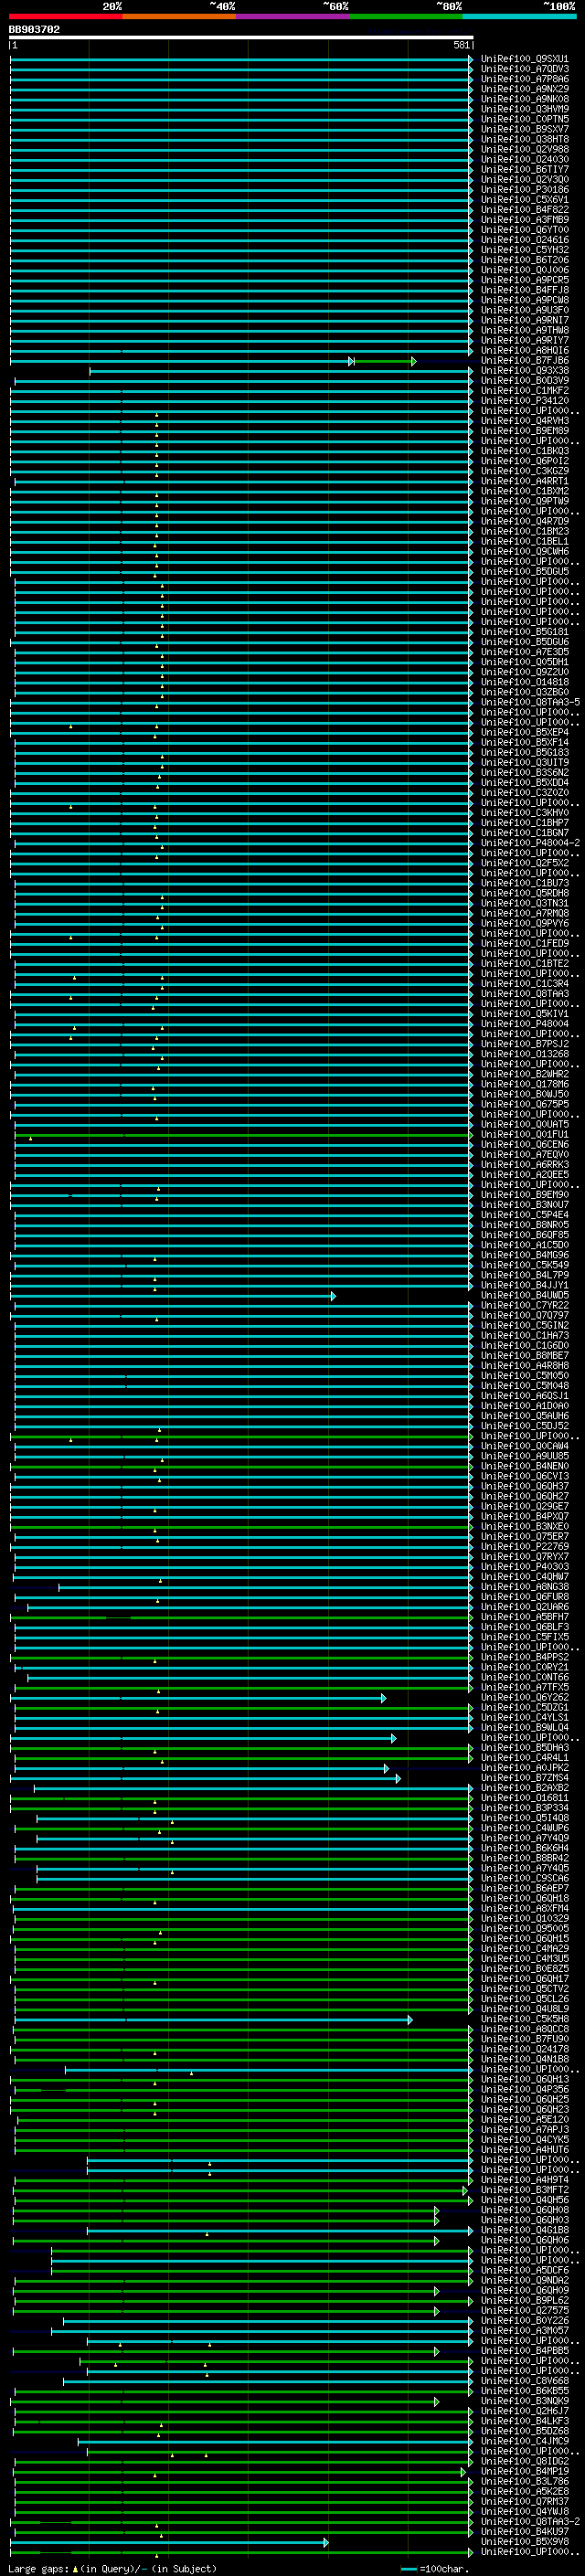Open hit UniRef100_Q38HT8
Screen dimensions: 585x2576
[x=525, y=139]
